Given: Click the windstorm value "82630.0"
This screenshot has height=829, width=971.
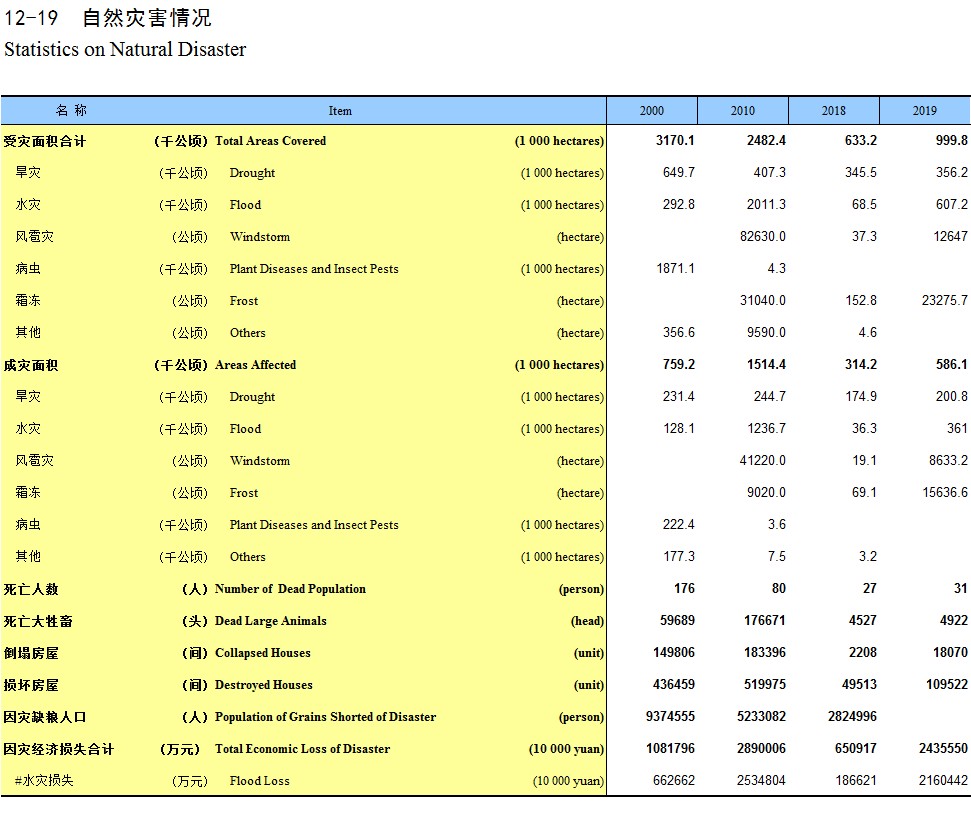Looking at the screenshot, I should [763, 237].
